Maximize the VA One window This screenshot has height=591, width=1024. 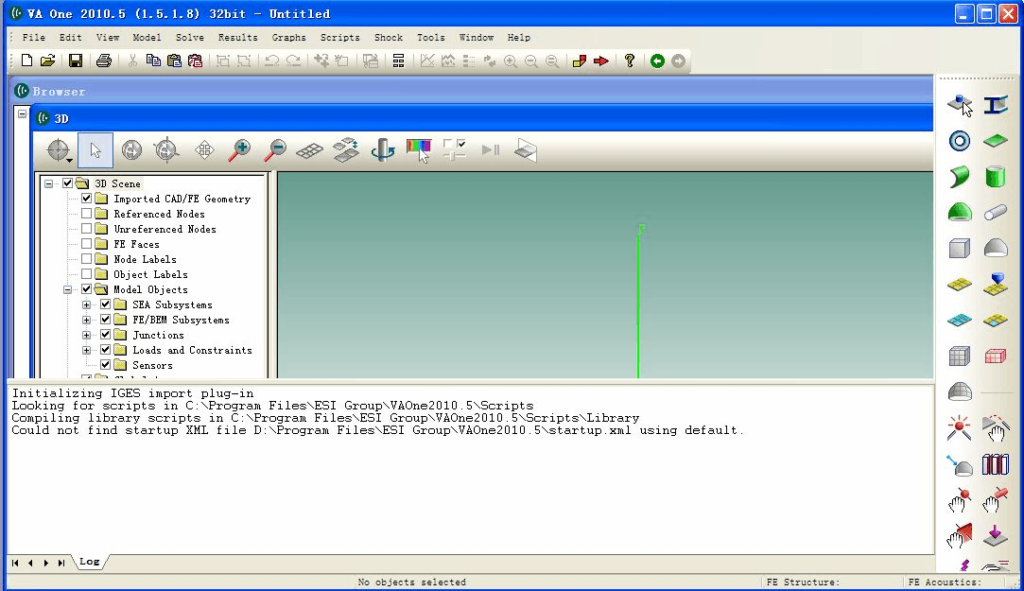[x=987, y=14]
